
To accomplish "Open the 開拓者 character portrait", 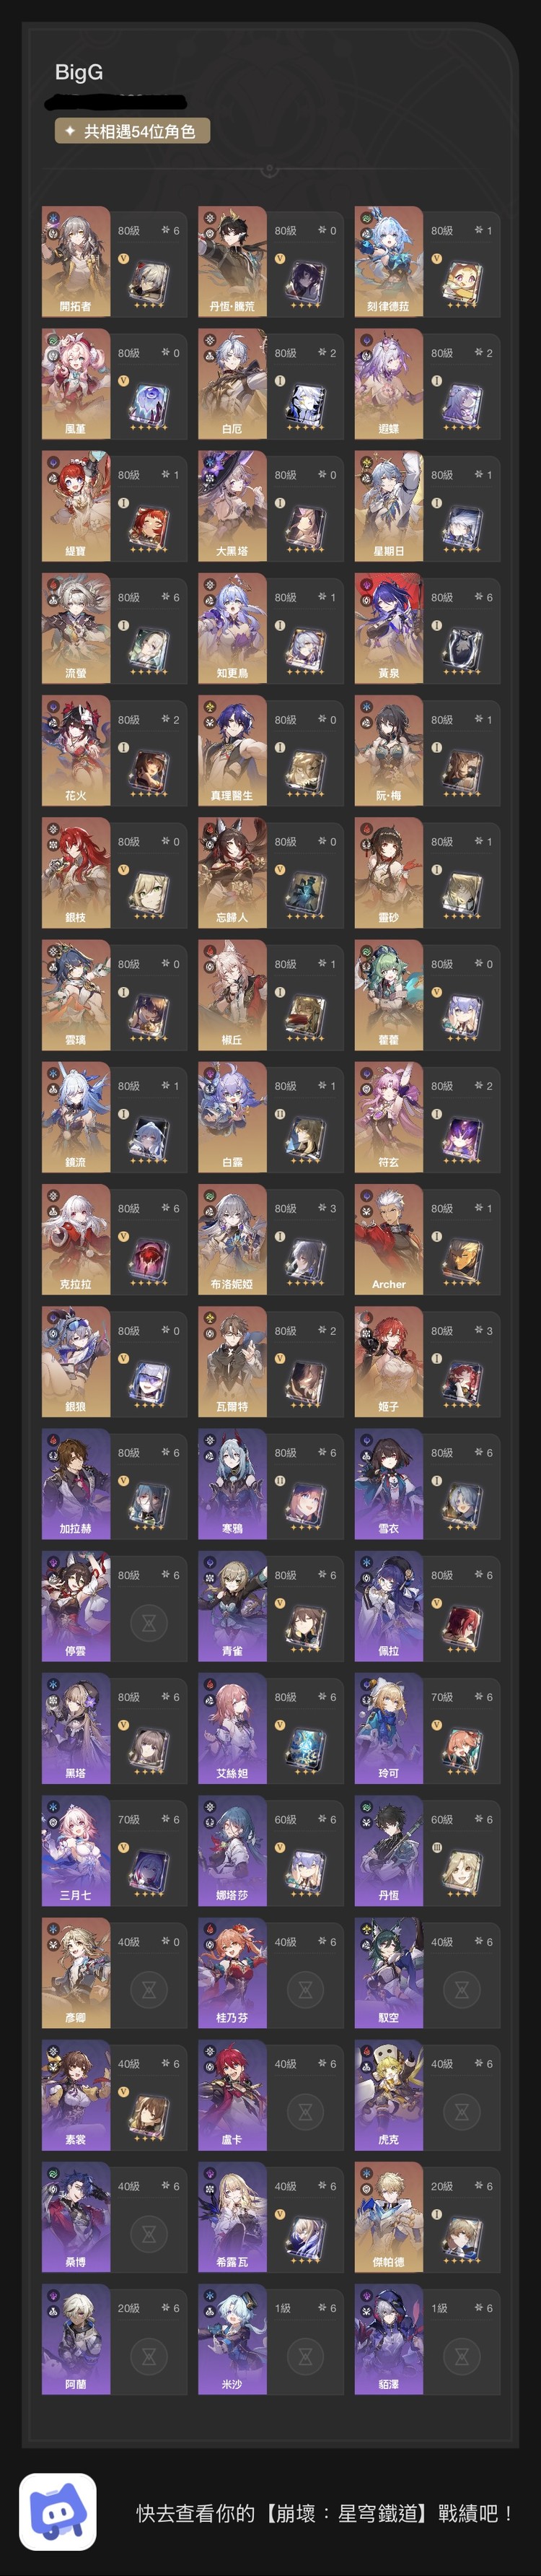I will coord(76,261).
